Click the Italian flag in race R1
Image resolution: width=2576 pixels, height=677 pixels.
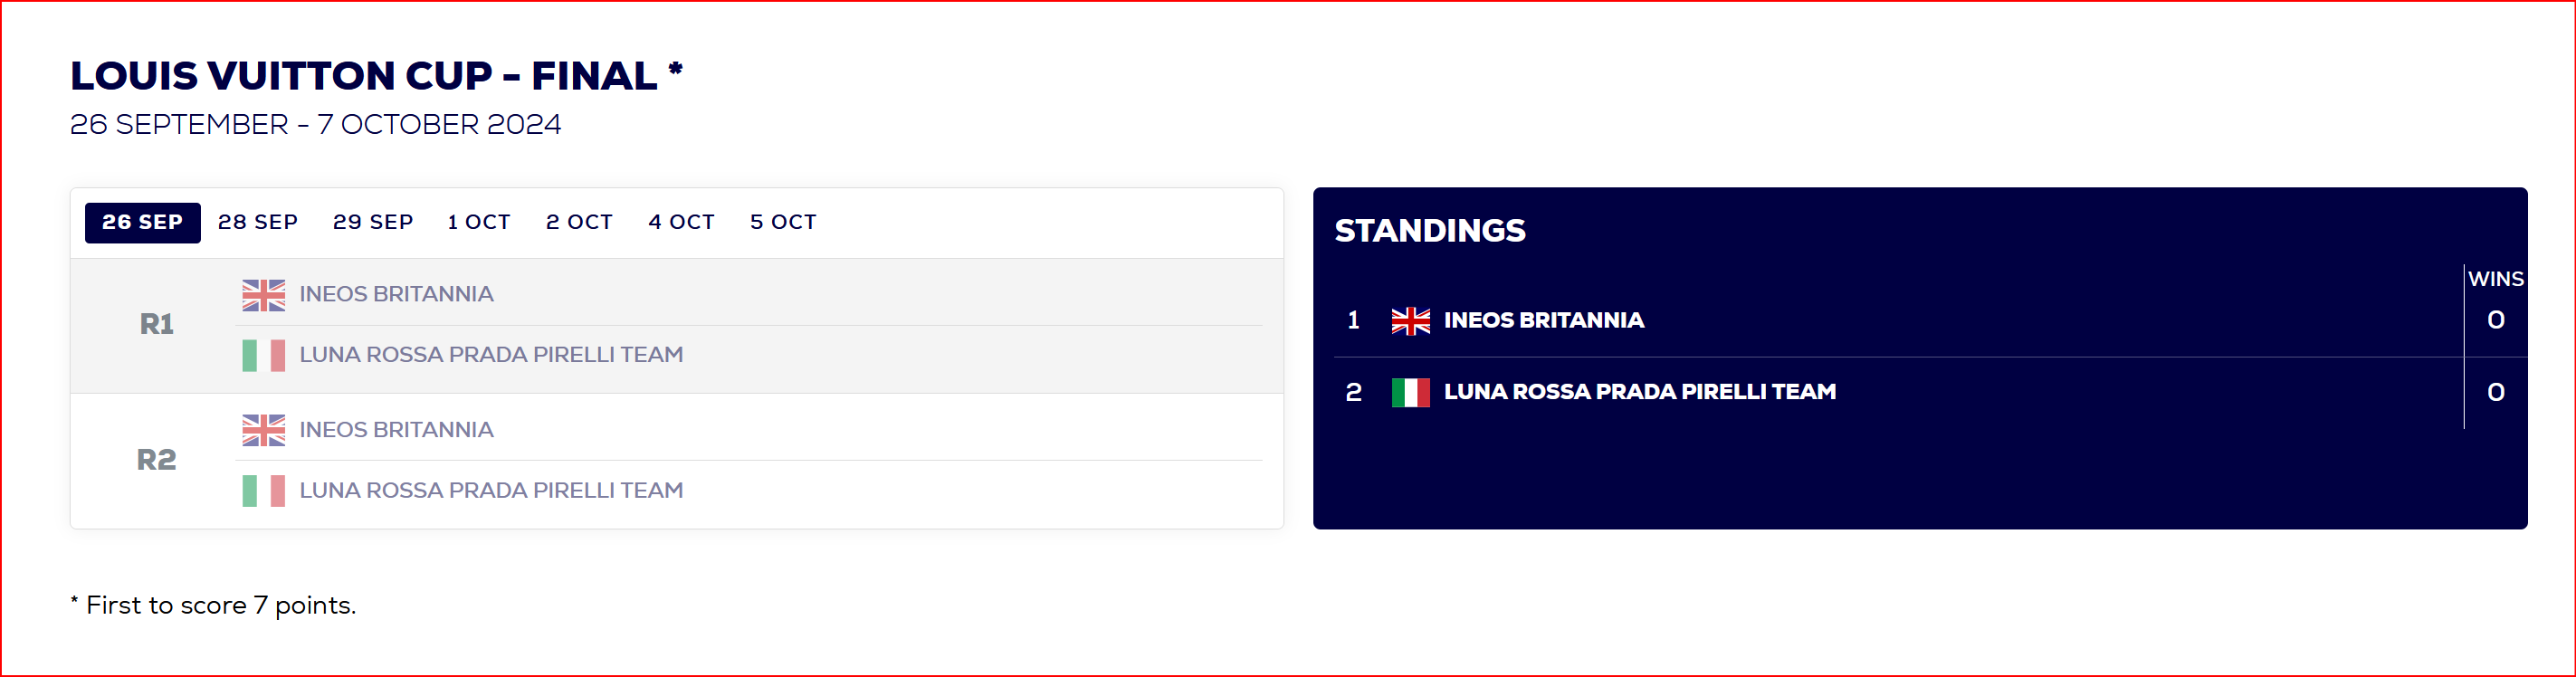(x=264, y=355)
